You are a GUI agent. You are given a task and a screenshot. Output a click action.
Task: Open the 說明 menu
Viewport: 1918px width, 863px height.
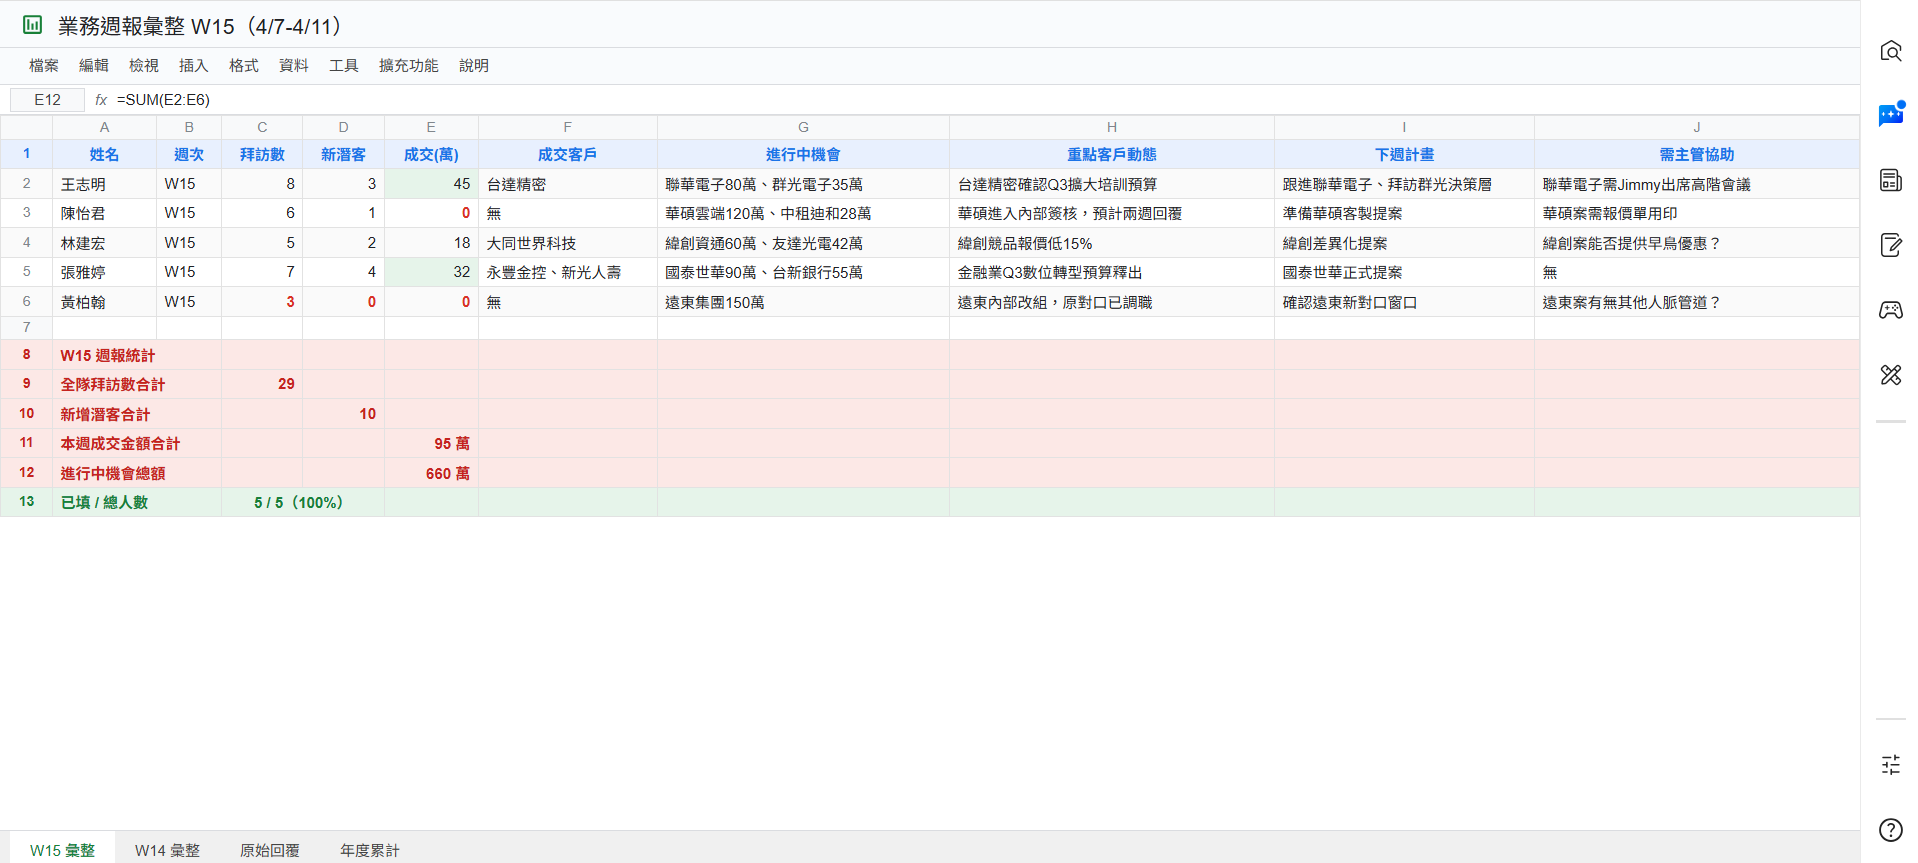click(474, 66)
